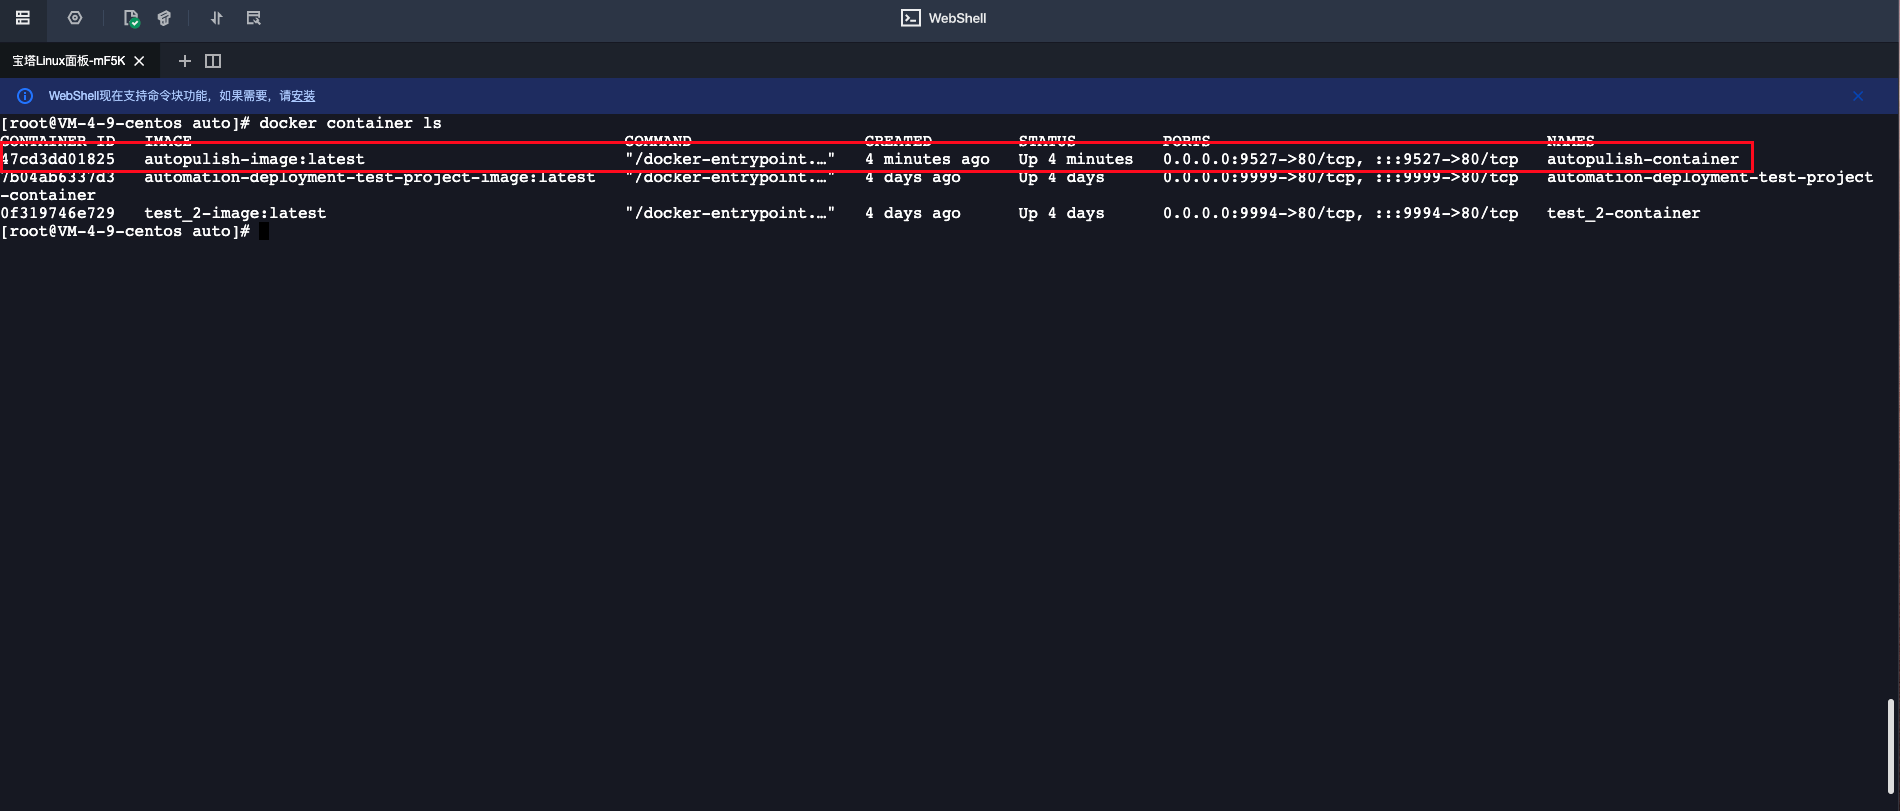Open the window search icon in toolbar
Image resolution: width=1900 pixels, height=811 pixels.
point(254,18)
